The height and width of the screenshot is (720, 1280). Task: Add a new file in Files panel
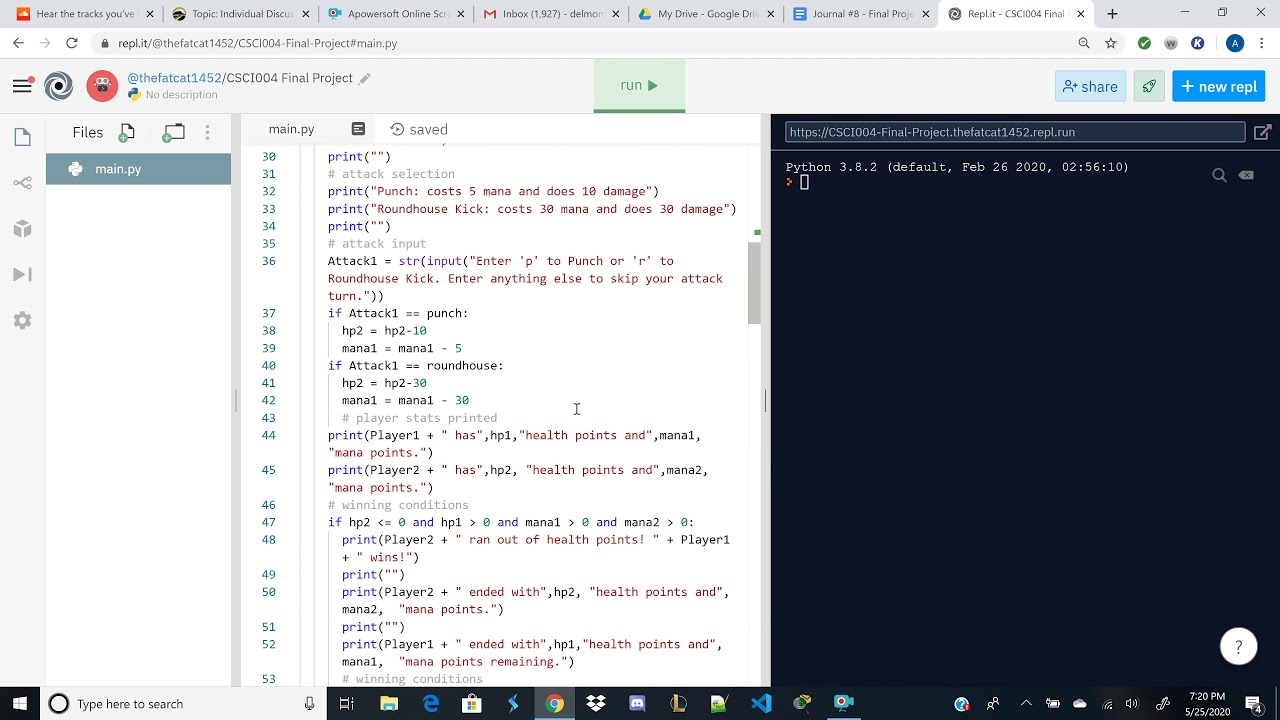pos(127,132)
